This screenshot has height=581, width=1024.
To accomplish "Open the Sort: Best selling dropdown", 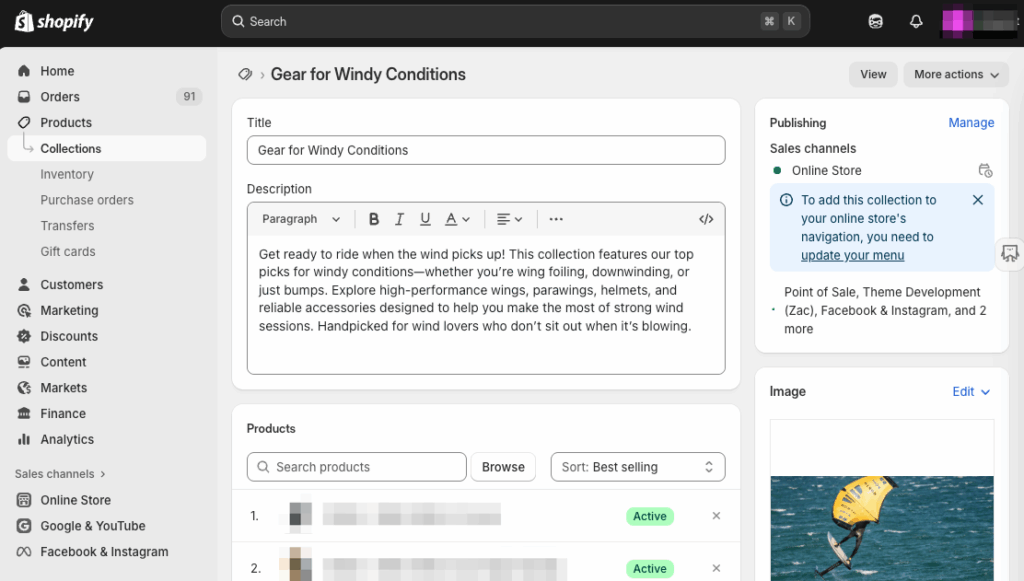I will point(637,467).
